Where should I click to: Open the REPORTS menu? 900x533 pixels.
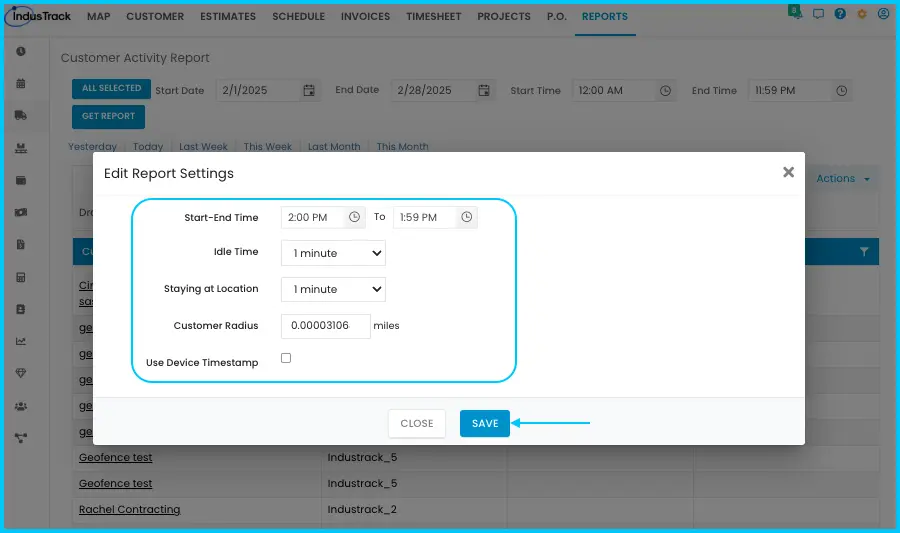point(605,17)
